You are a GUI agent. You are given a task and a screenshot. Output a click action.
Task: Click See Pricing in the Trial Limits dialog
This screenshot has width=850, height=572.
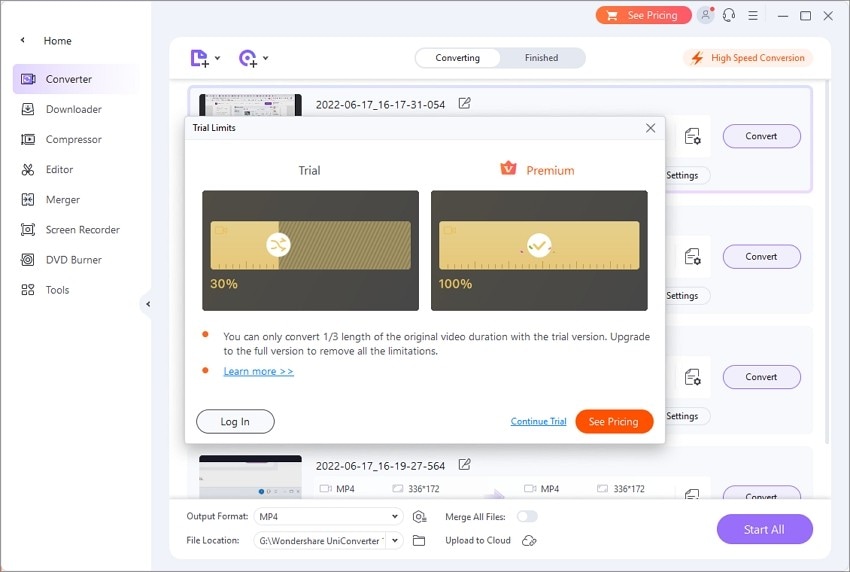pyautogui.click(x=614, y=421)
